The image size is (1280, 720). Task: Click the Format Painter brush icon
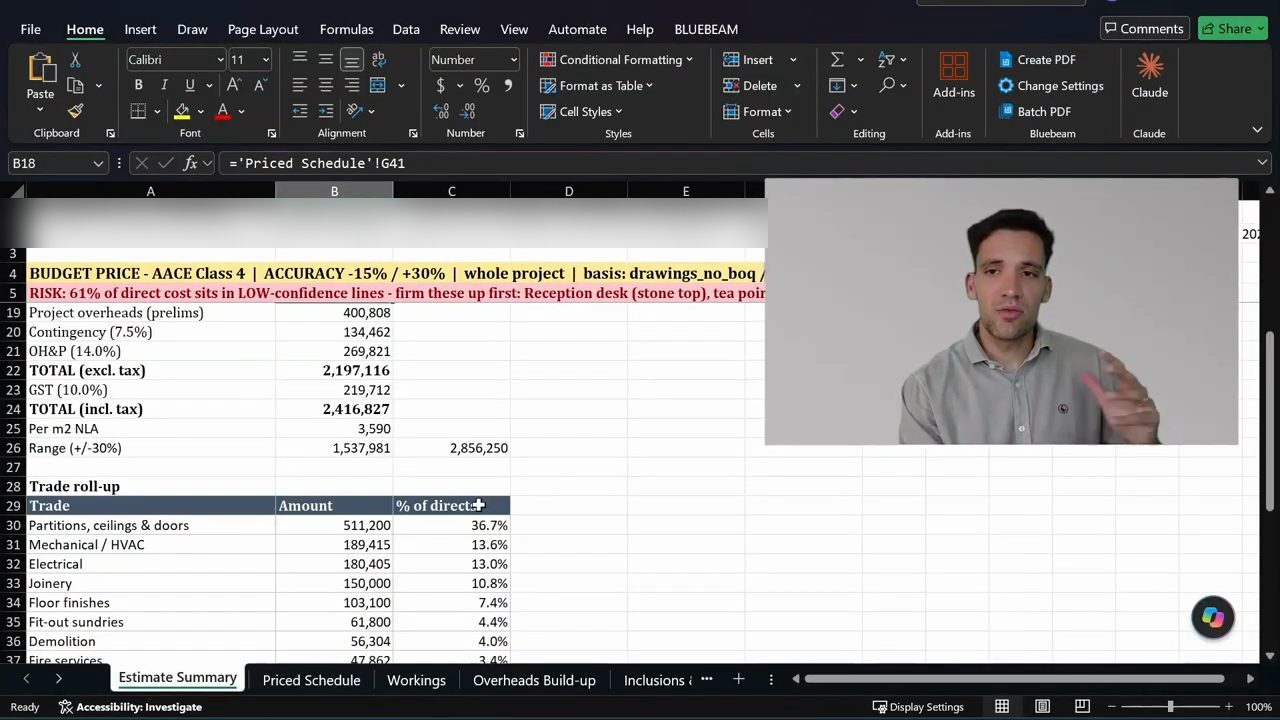[x=75, y=111]
